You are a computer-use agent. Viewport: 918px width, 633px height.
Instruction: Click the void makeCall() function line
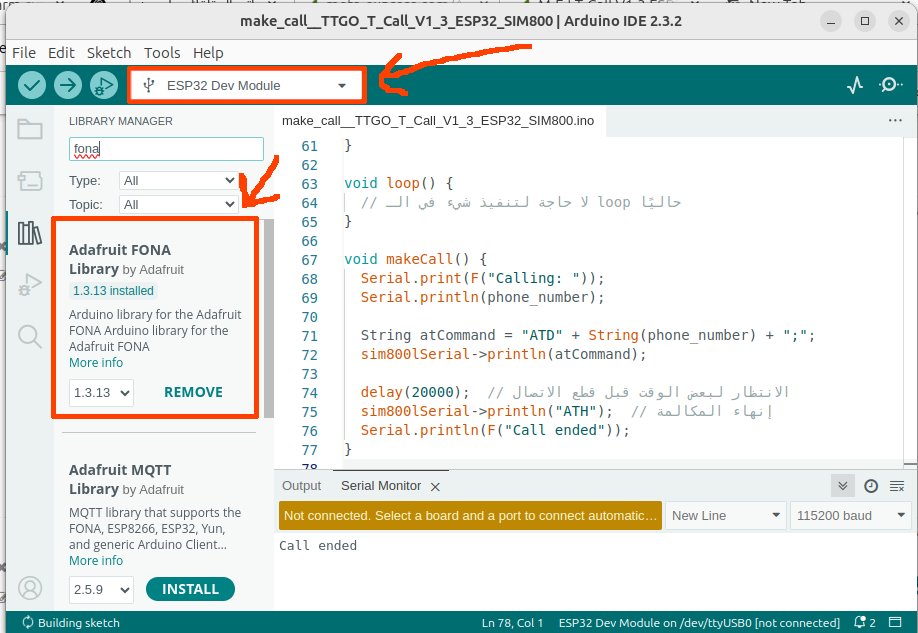click(416, 259)
